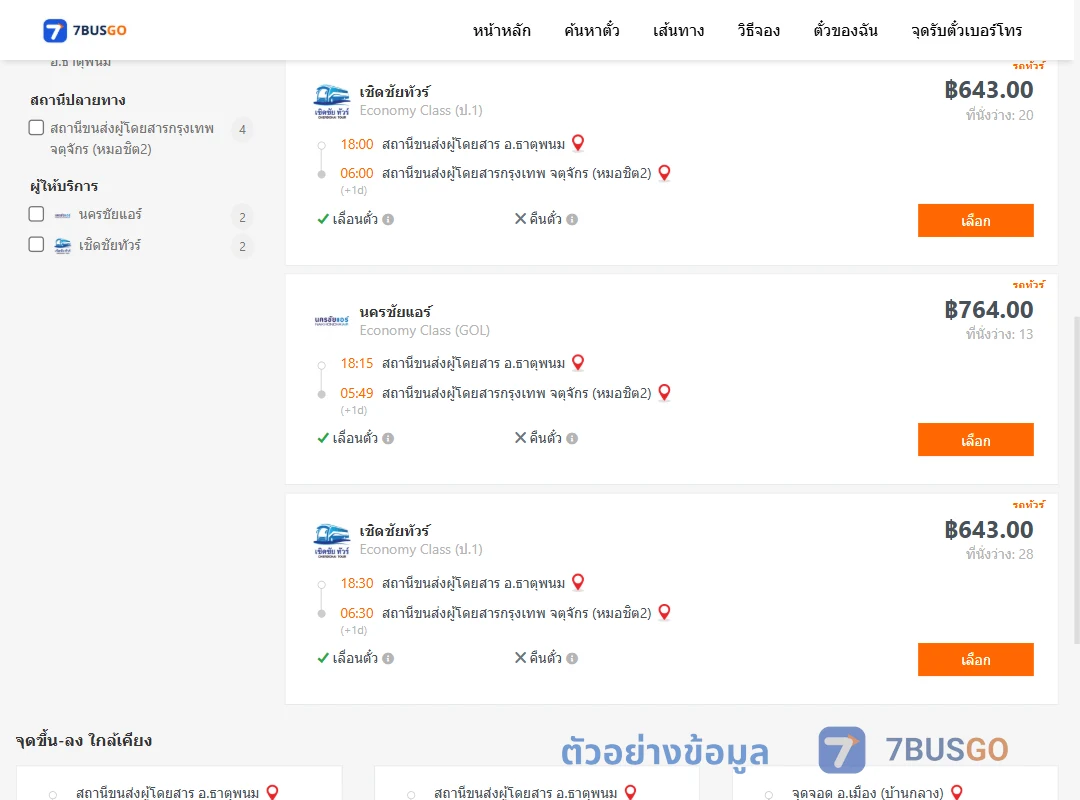The image size is (1080, 800).
Task: Click จุดจอด อ.เมือง (บ้านกลาง) stop name
Action: coord(867,793)
